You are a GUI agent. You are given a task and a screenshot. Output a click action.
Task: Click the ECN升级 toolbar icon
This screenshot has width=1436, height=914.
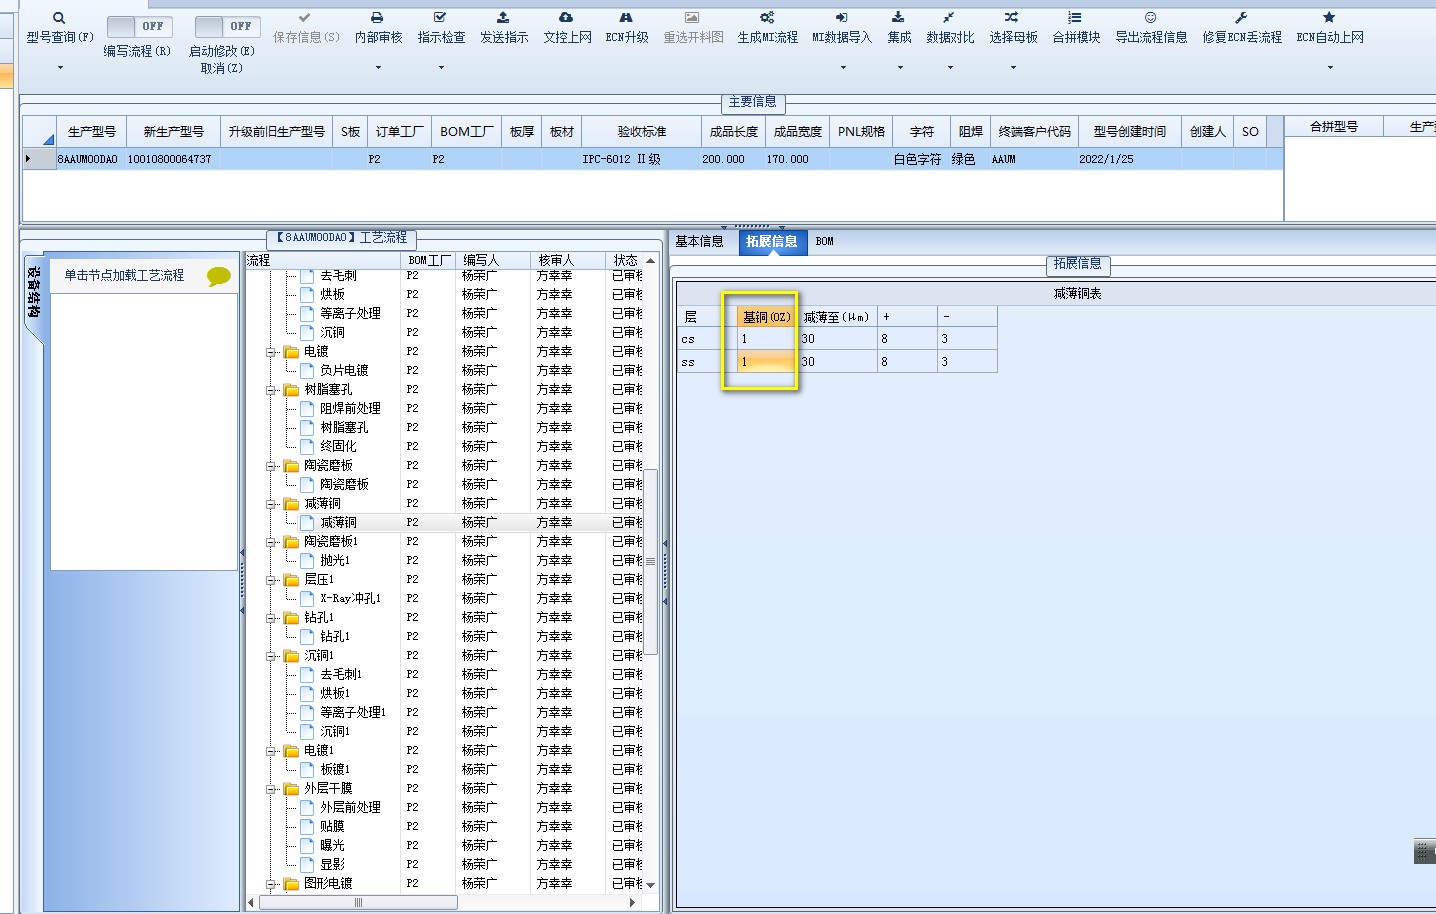coord(626,18)
